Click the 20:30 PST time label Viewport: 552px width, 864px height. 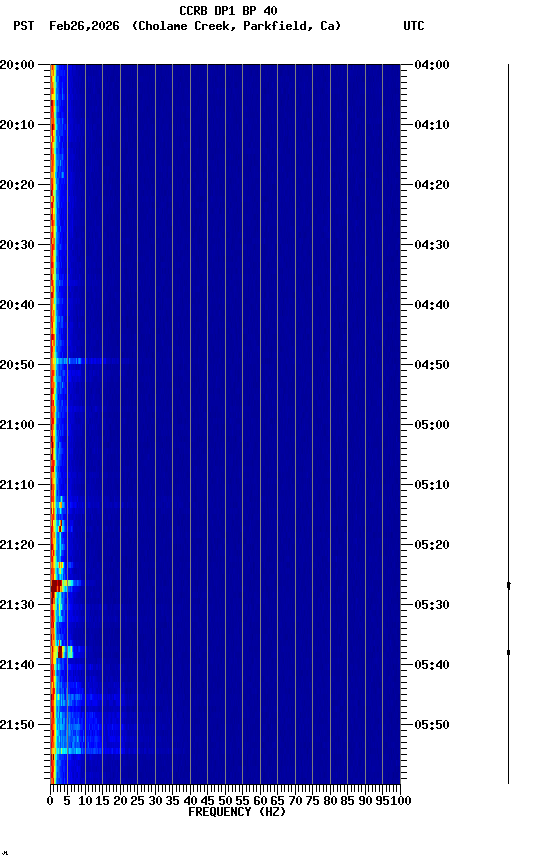[x=17, y=245]
